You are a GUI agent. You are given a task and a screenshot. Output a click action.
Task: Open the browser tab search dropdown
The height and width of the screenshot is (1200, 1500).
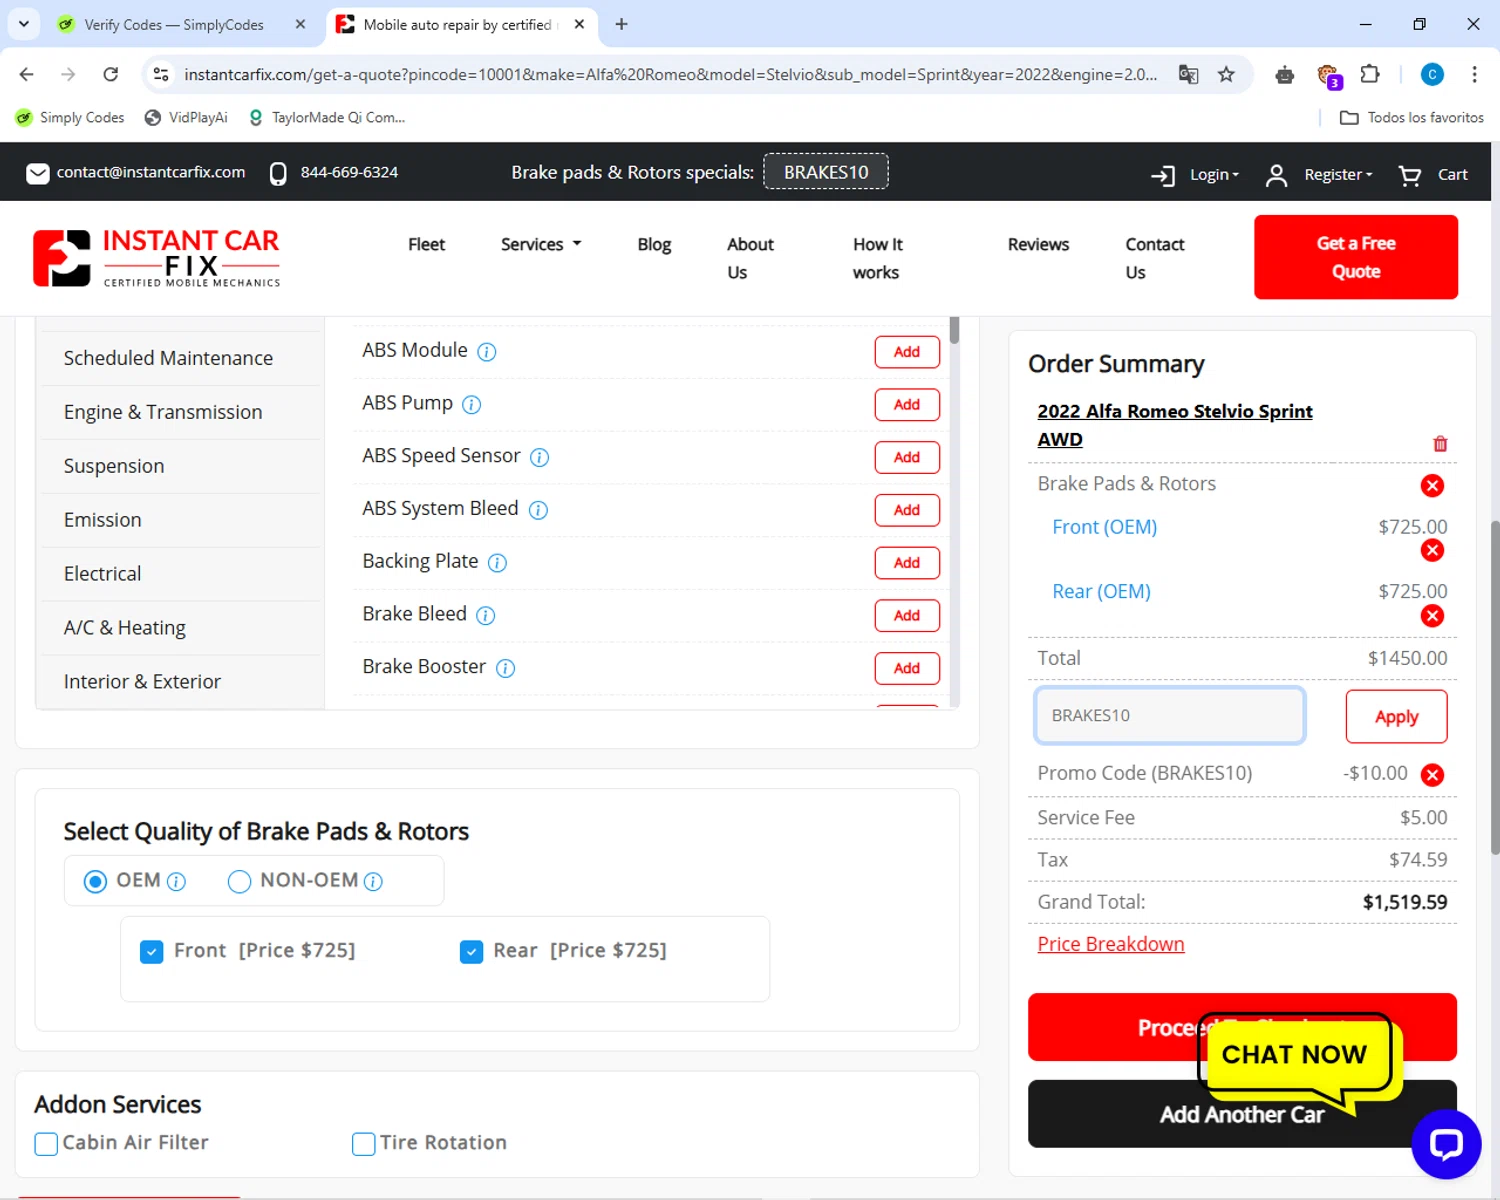tap(24, 24)
